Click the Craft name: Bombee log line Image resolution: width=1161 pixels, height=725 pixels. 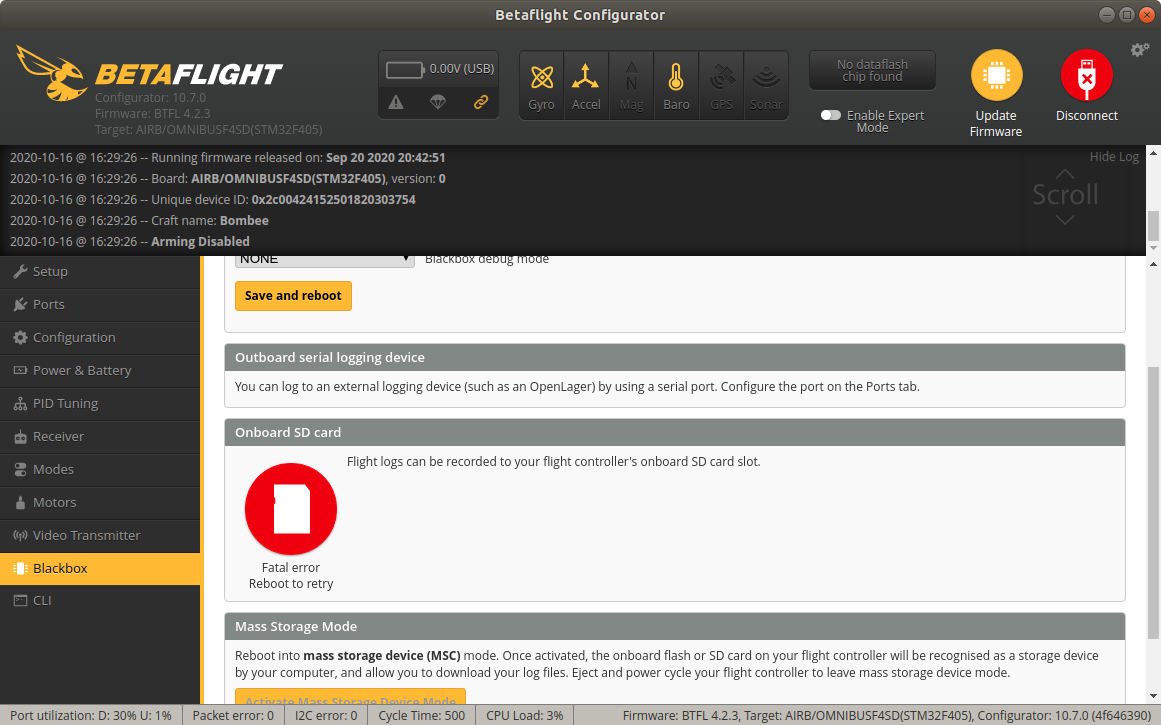coord(139,221)
